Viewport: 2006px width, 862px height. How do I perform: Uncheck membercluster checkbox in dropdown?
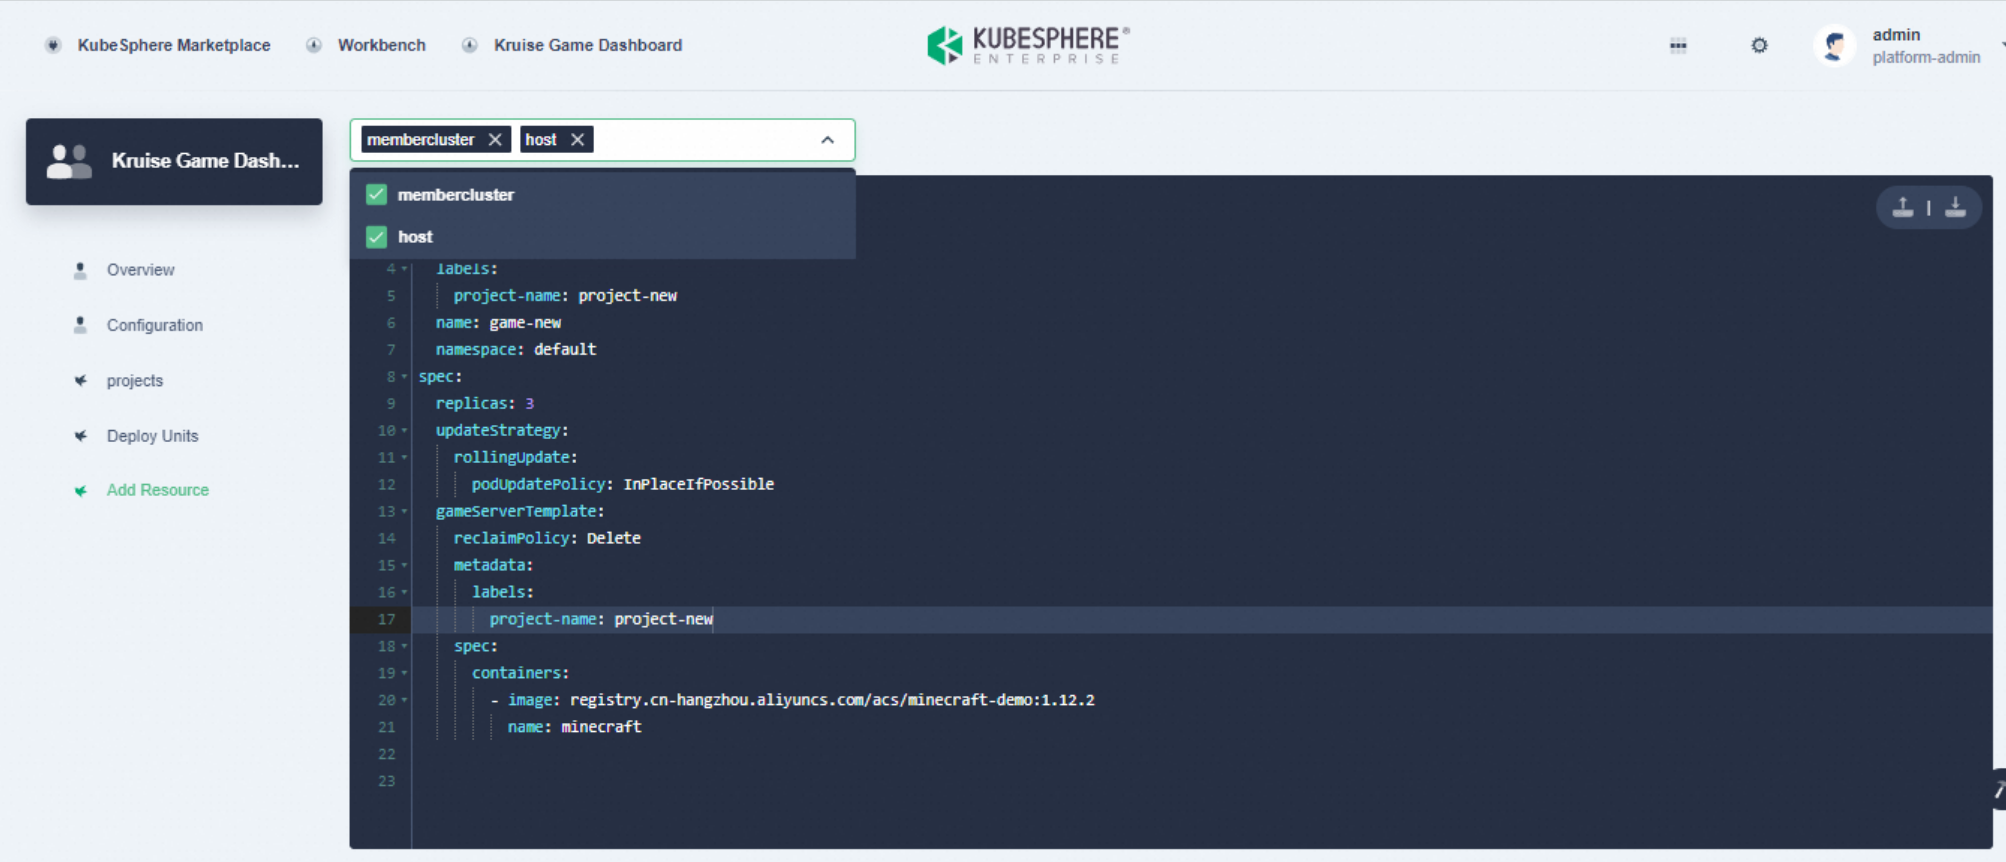click(x=377, y=194)
